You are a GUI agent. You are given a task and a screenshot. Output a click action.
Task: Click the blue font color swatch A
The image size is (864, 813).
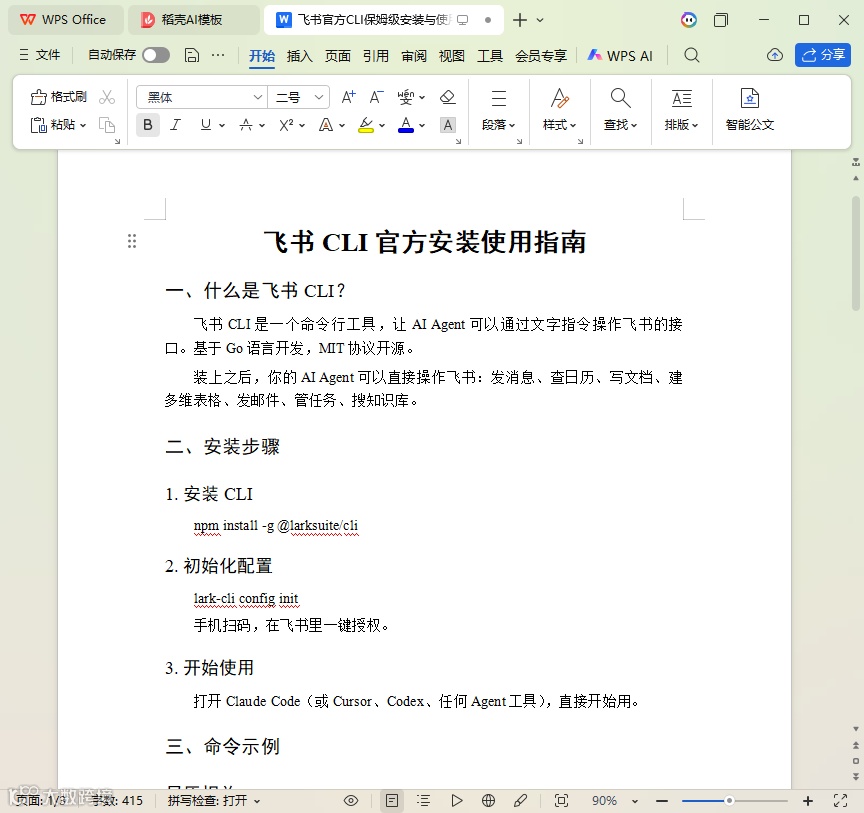pyautogui.click(x=406, y=125)
